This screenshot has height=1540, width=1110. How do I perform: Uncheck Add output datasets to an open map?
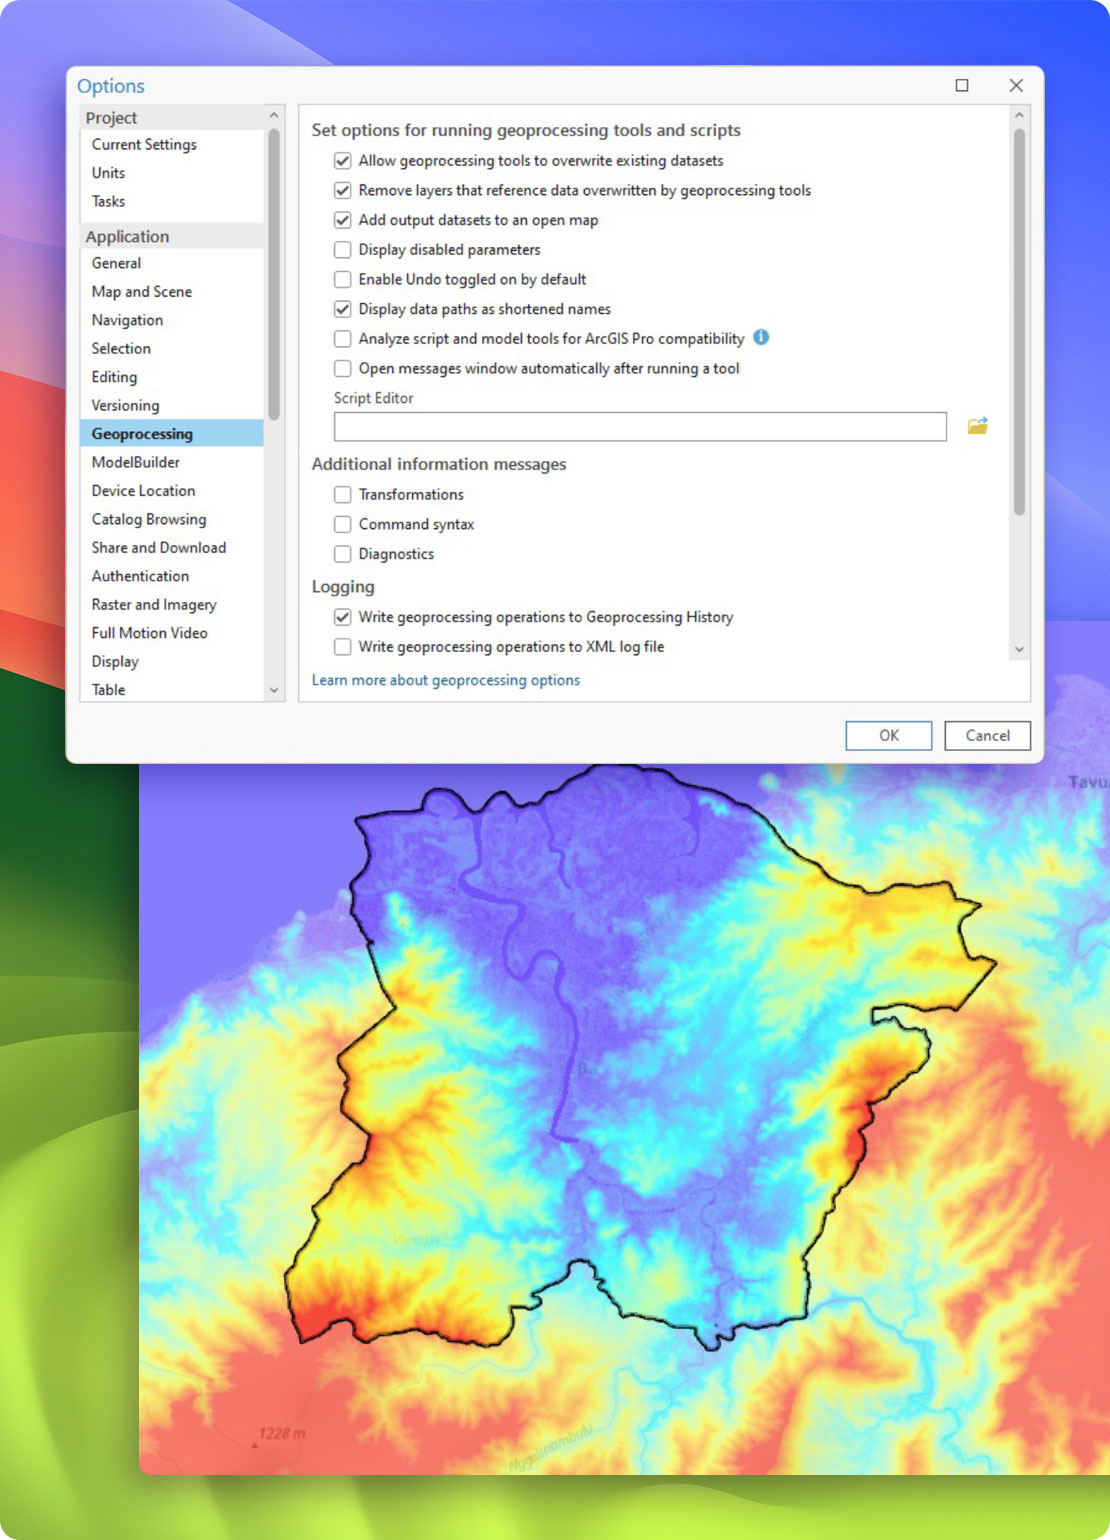[x=344, y=220]
